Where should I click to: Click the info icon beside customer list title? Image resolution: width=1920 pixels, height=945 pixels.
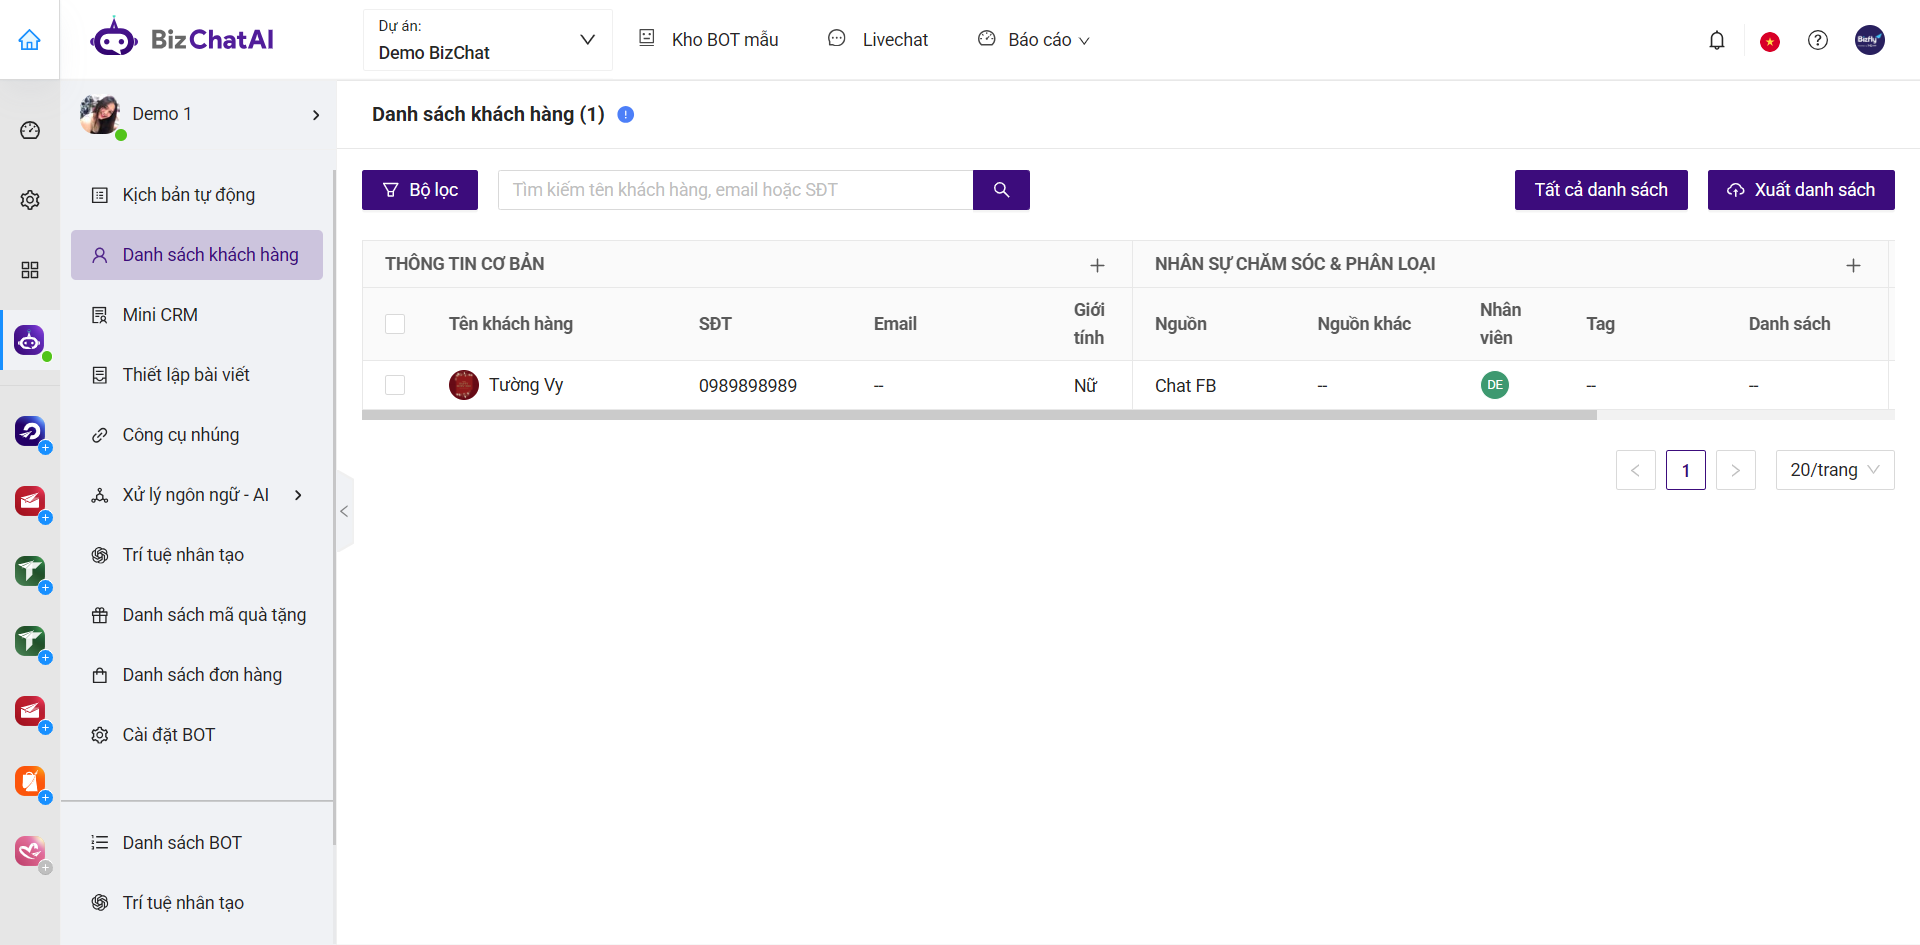[x=626, y=115]
